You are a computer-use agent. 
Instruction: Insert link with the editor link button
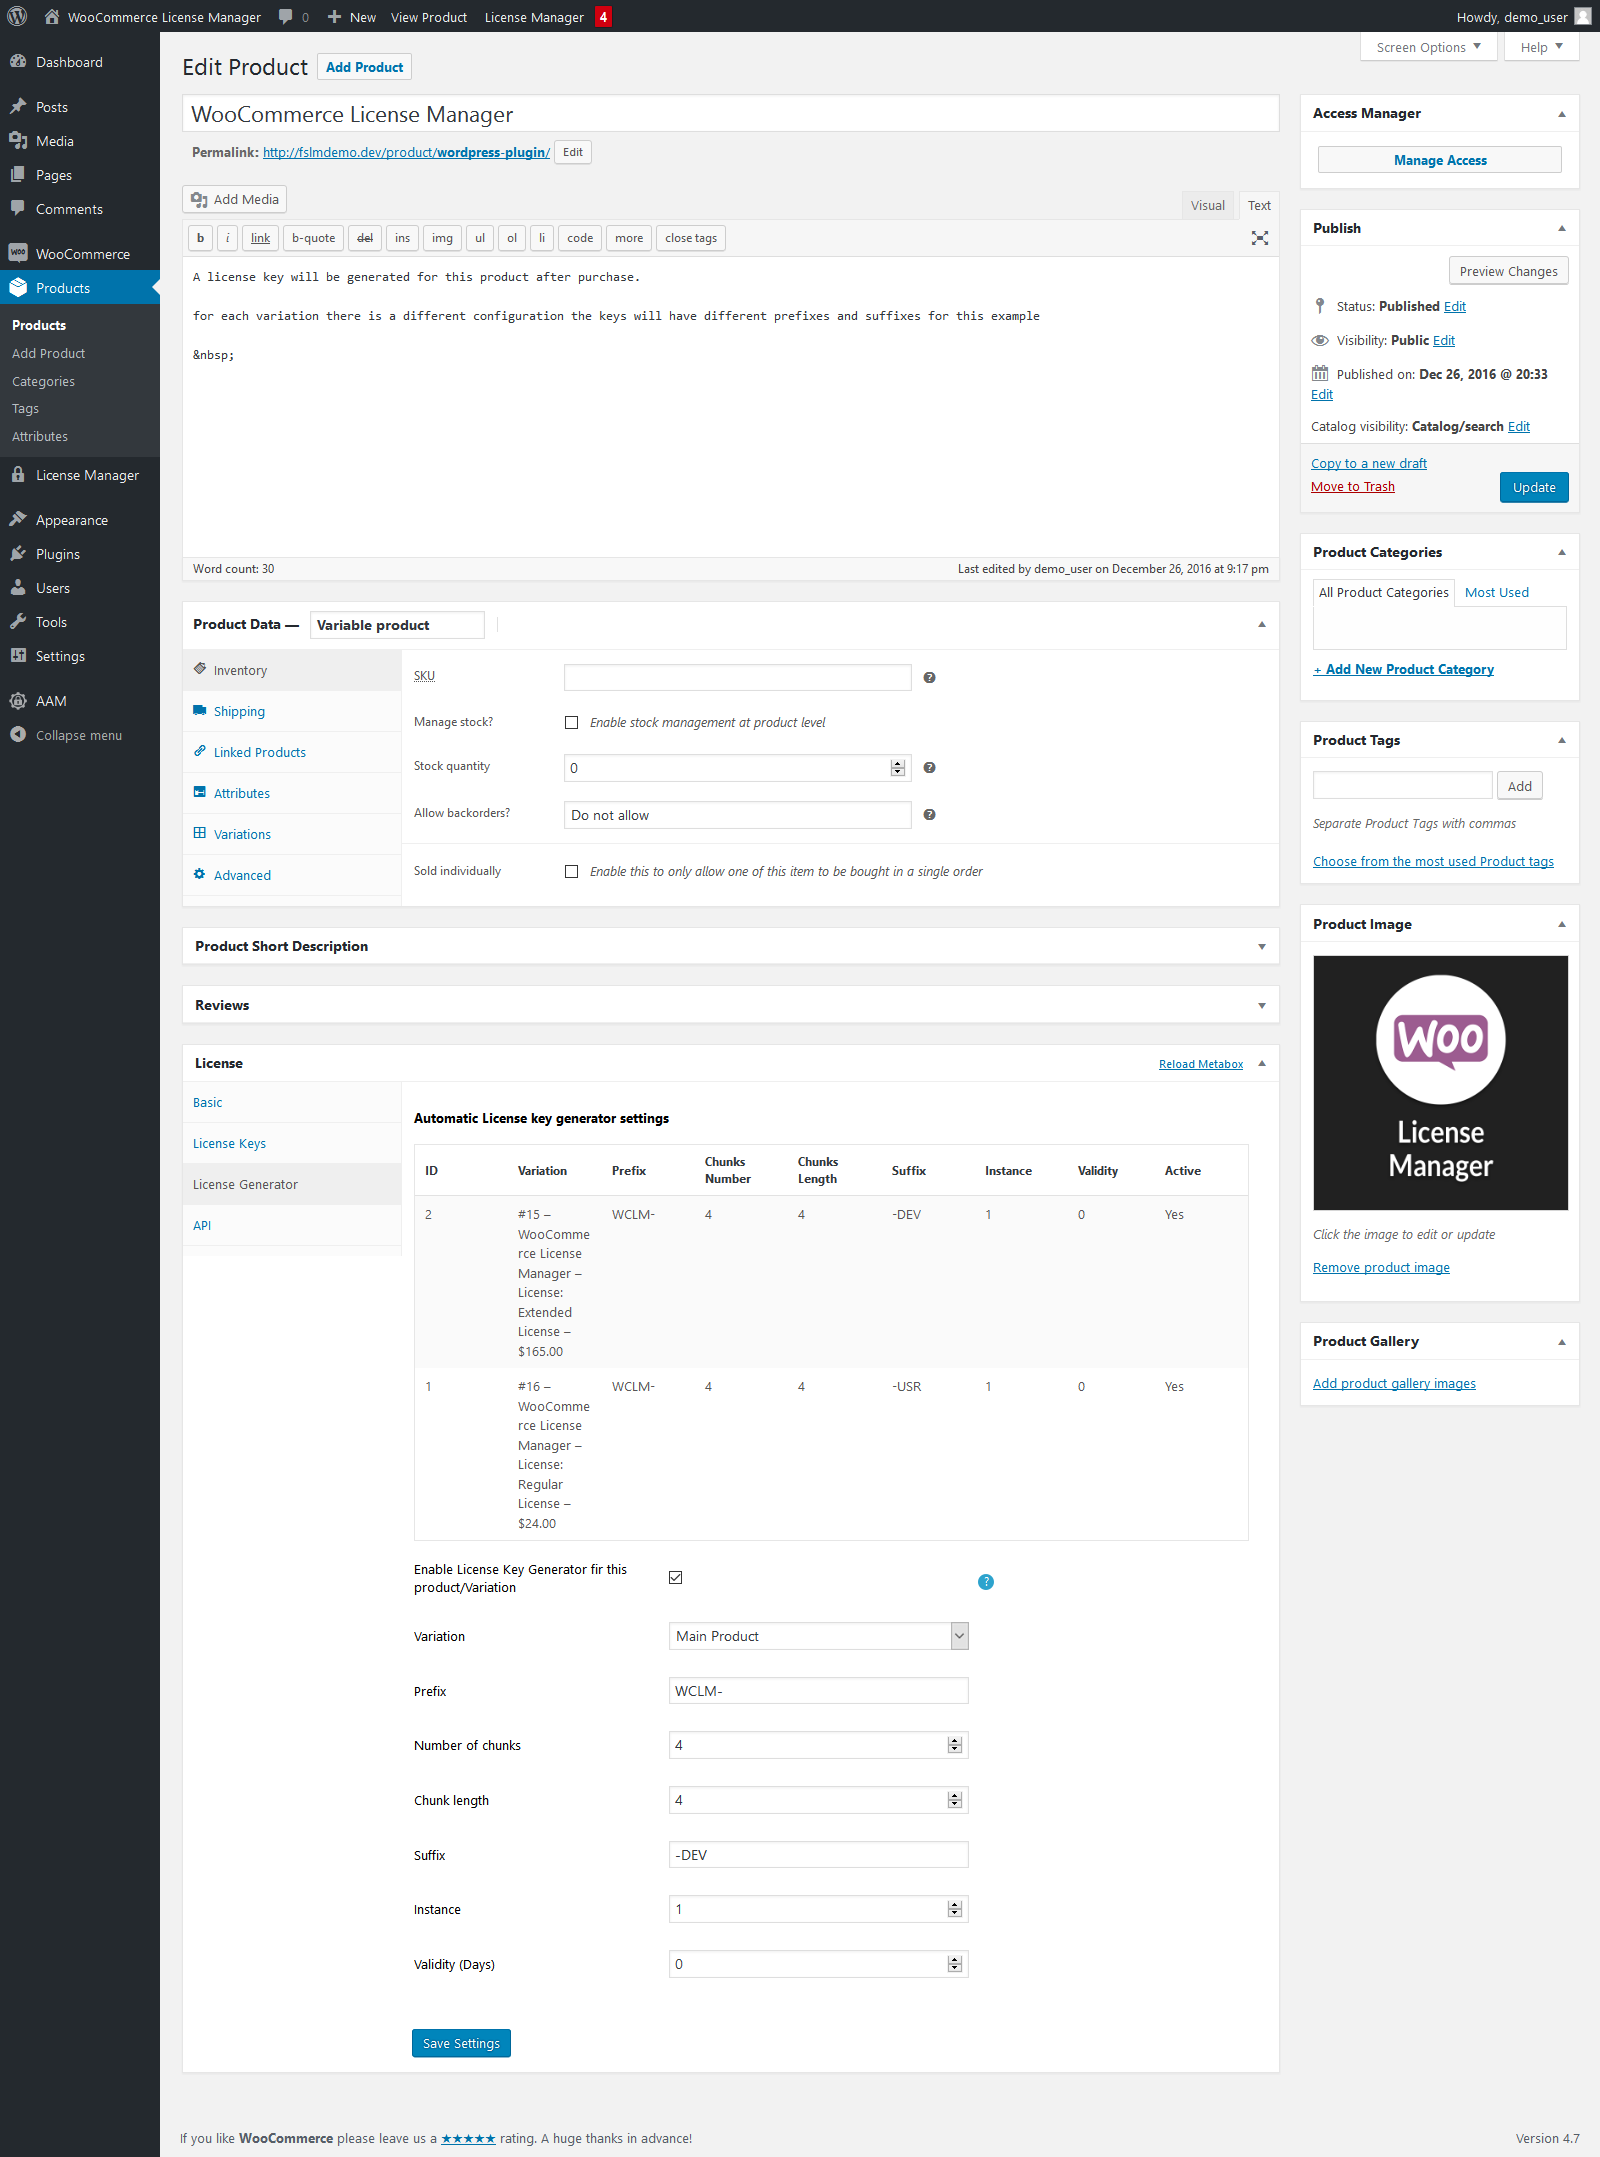(260, 238)
